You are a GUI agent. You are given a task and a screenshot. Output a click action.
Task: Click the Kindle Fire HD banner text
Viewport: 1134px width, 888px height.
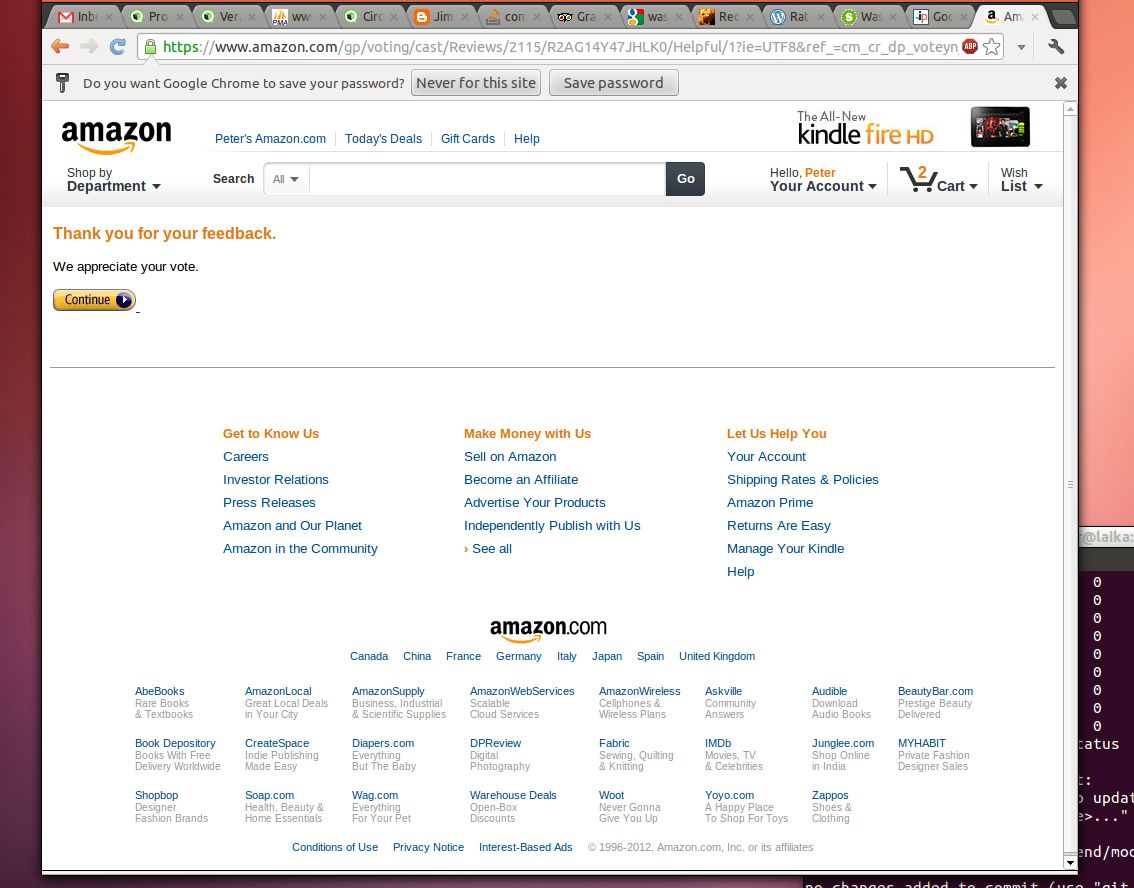point(865,128)
